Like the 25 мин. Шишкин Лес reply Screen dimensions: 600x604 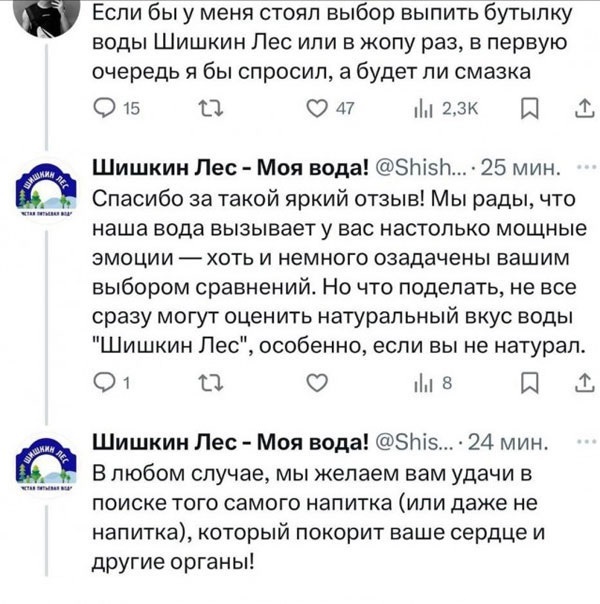(316, 382)
